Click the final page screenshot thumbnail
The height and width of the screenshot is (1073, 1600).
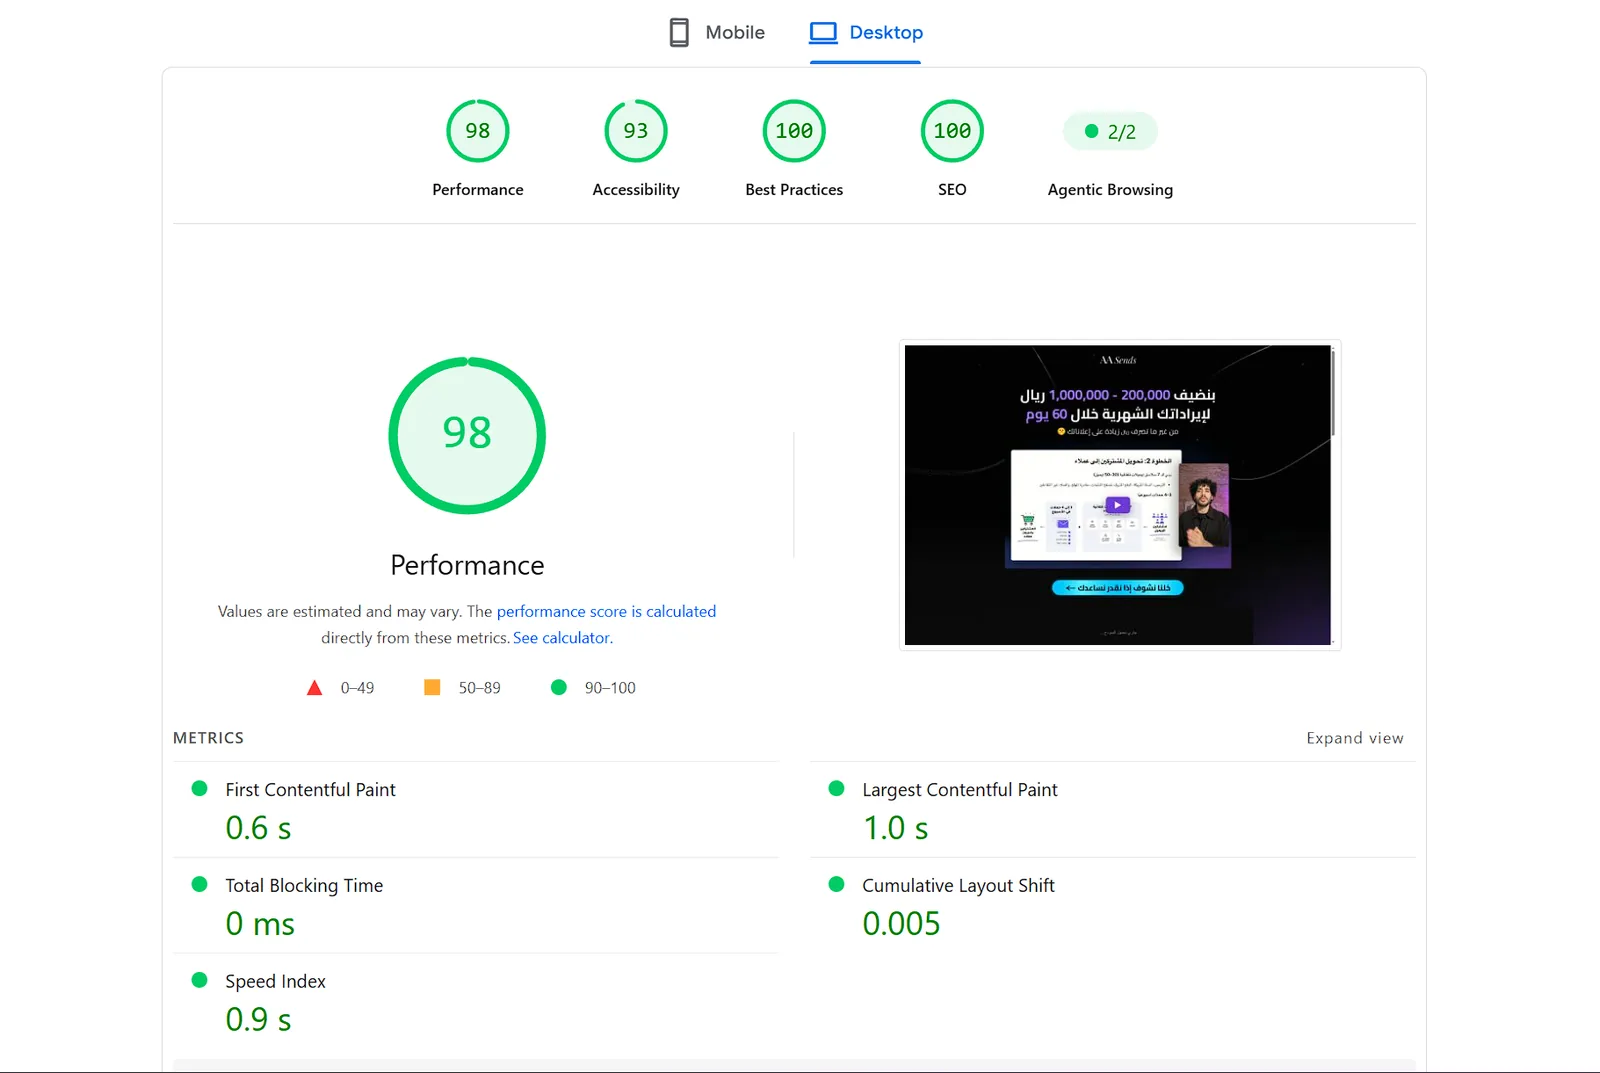[1118, 495]
